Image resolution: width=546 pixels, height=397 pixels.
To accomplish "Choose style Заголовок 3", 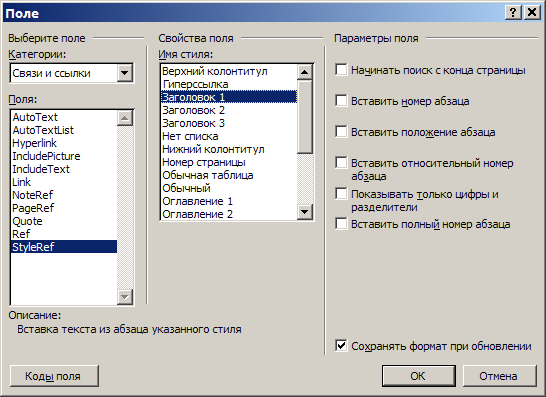I will 229,123.
